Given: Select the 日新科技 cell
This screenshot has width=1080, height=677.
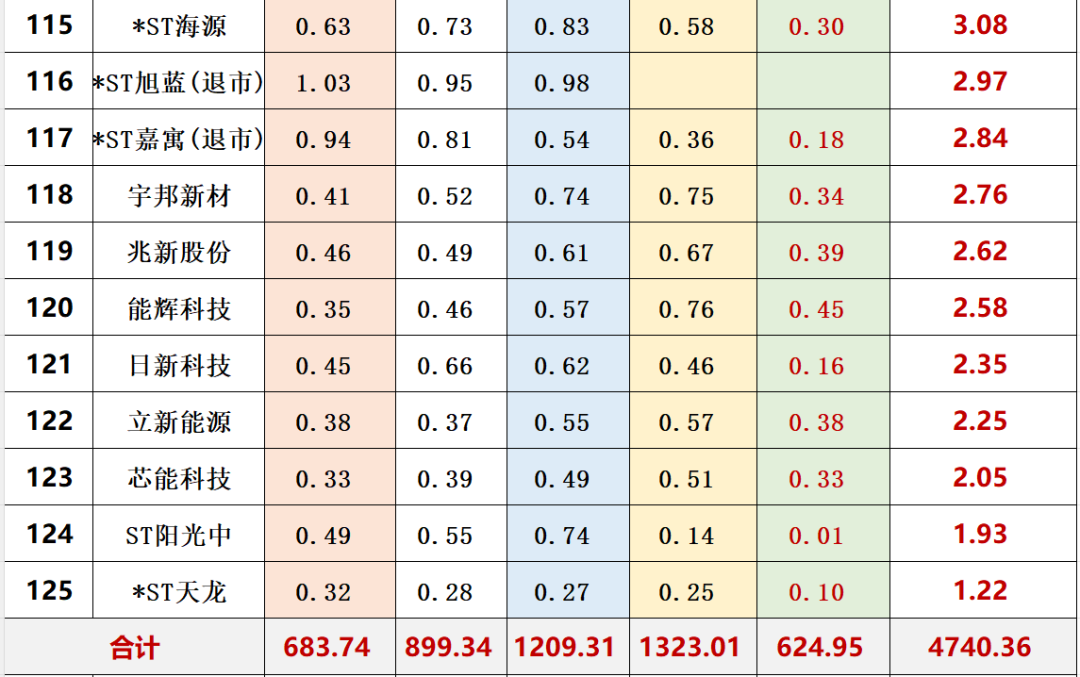Looking at the screenshot, I should (179, 366).
